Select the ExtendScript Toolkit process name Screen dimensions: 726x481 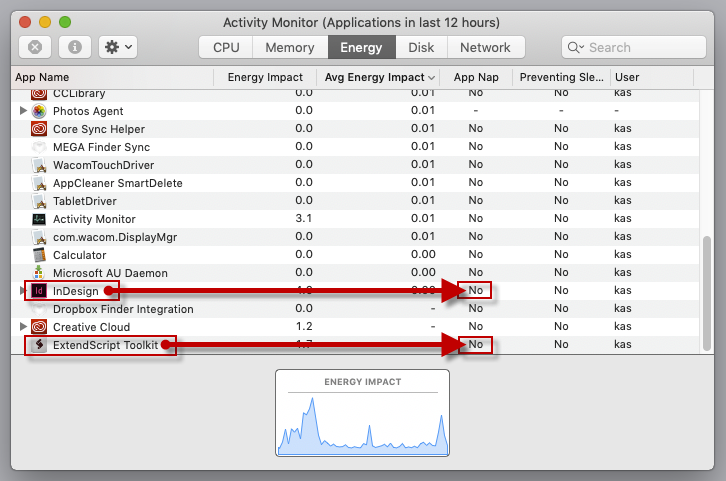tap(106, 345)
